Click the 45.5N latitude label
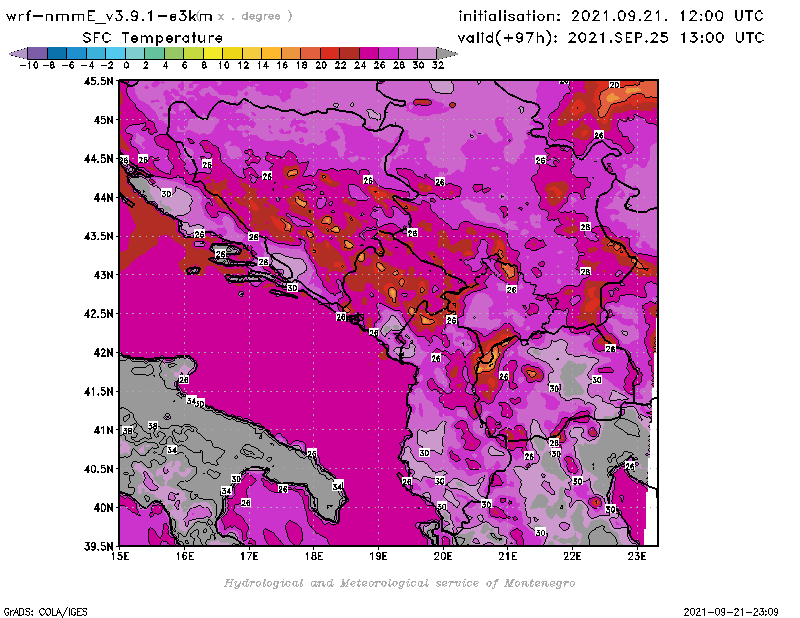Screen dimensions: 800x618 tap(99, 81)
